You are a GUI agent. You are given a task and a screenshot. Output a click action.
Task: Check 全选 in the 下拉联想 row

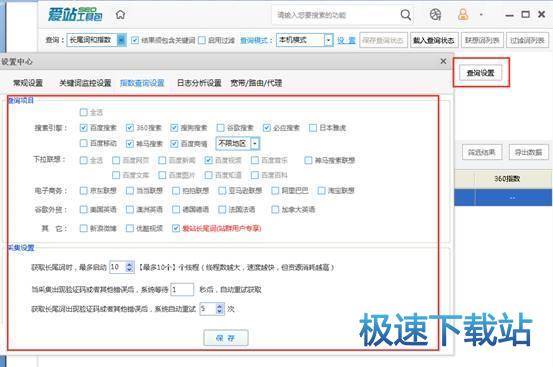pos(84,160)
